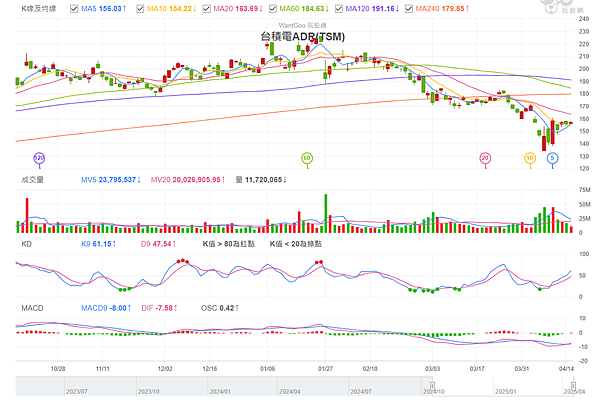
Task: Click the 'K值 < 20為綠點' legend text
Action: (296, 244)
